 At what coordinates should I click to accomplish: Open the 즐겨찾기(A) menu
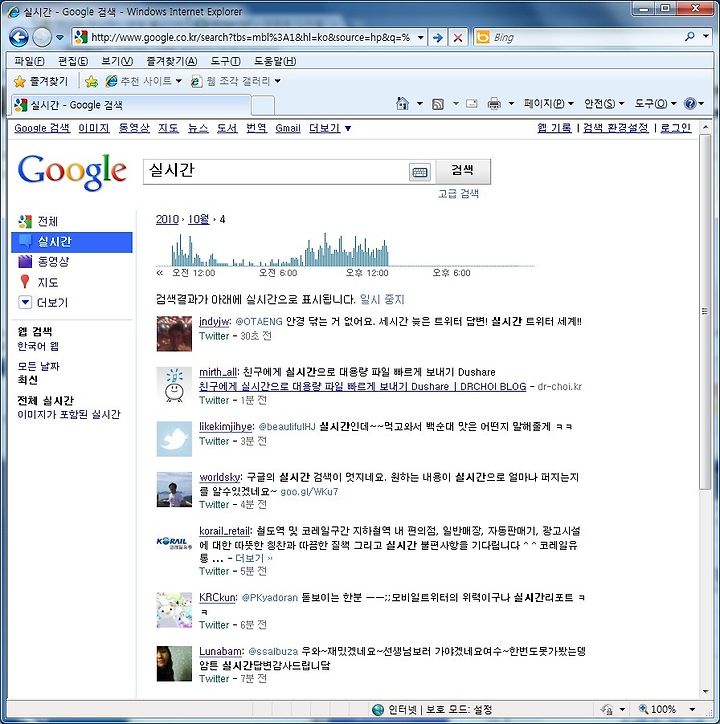tap(171, 61)
